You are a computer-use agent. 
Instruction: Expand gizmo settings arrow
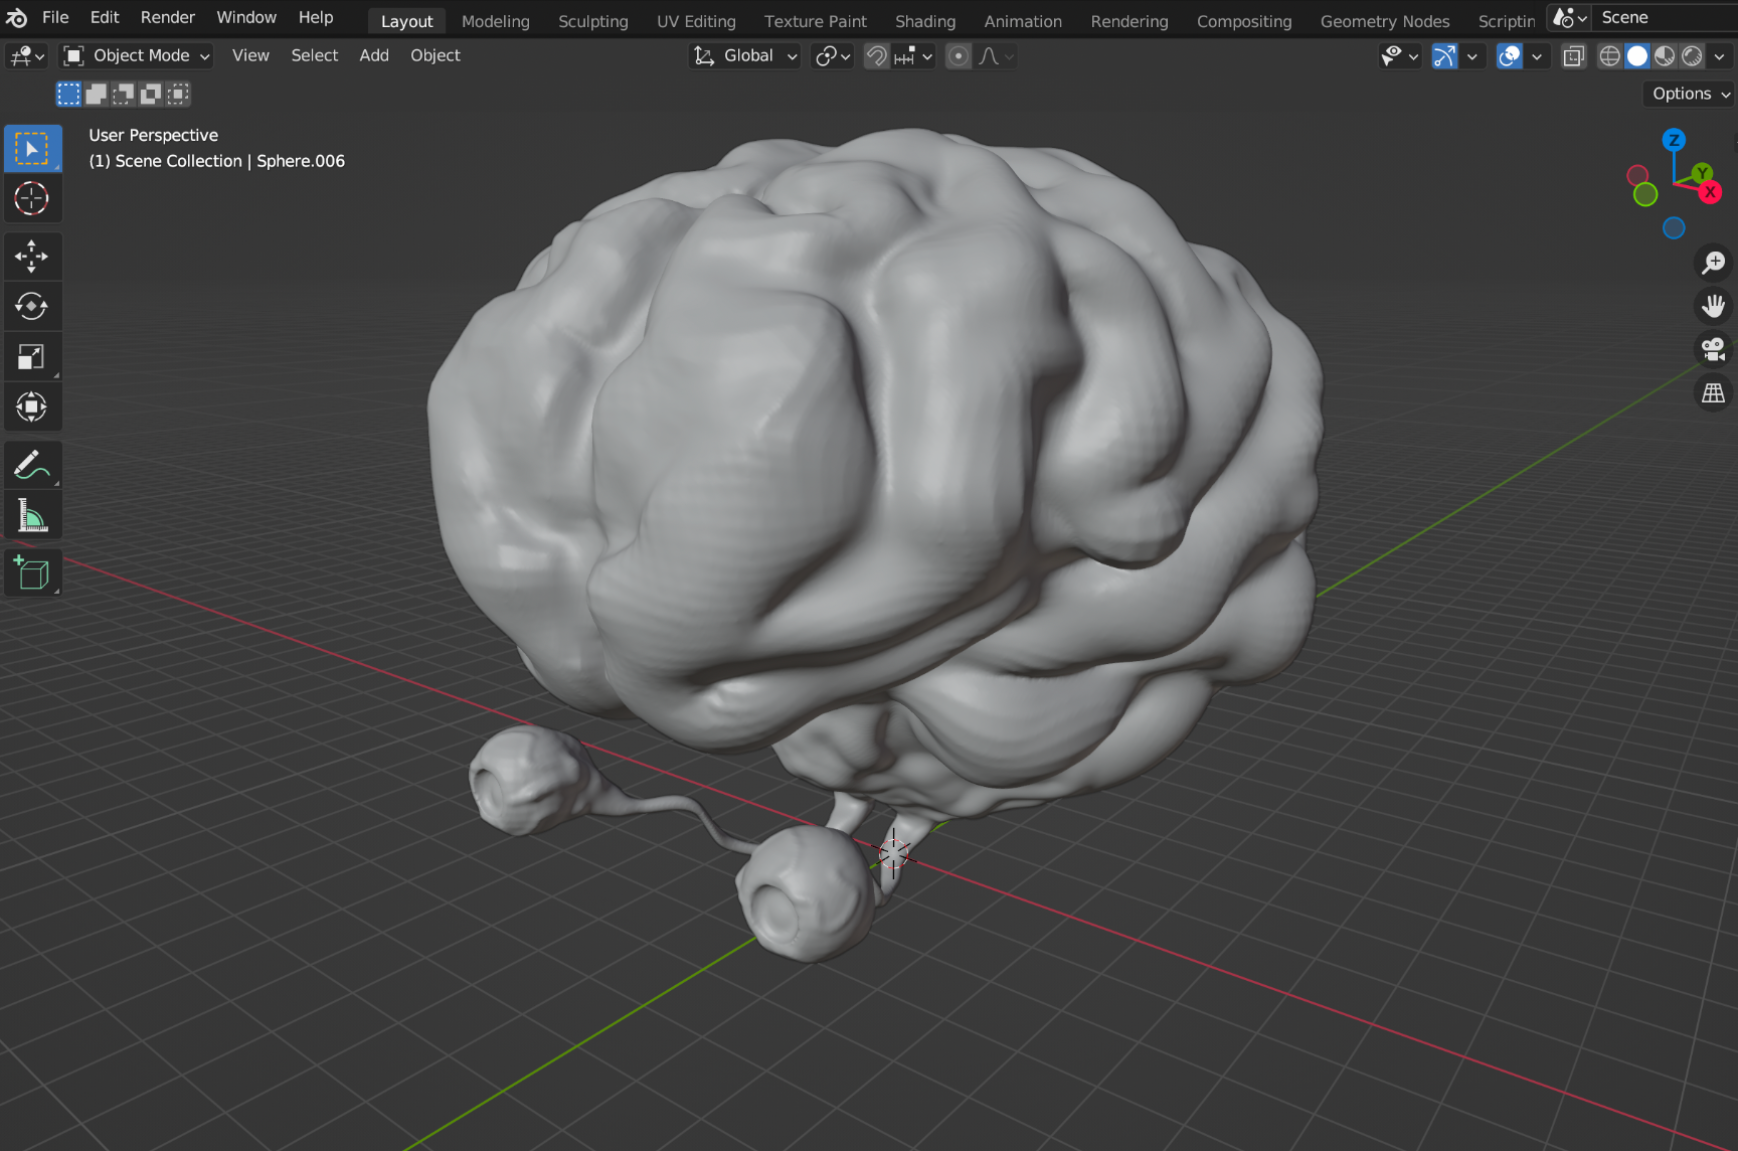click(1472, 56)
